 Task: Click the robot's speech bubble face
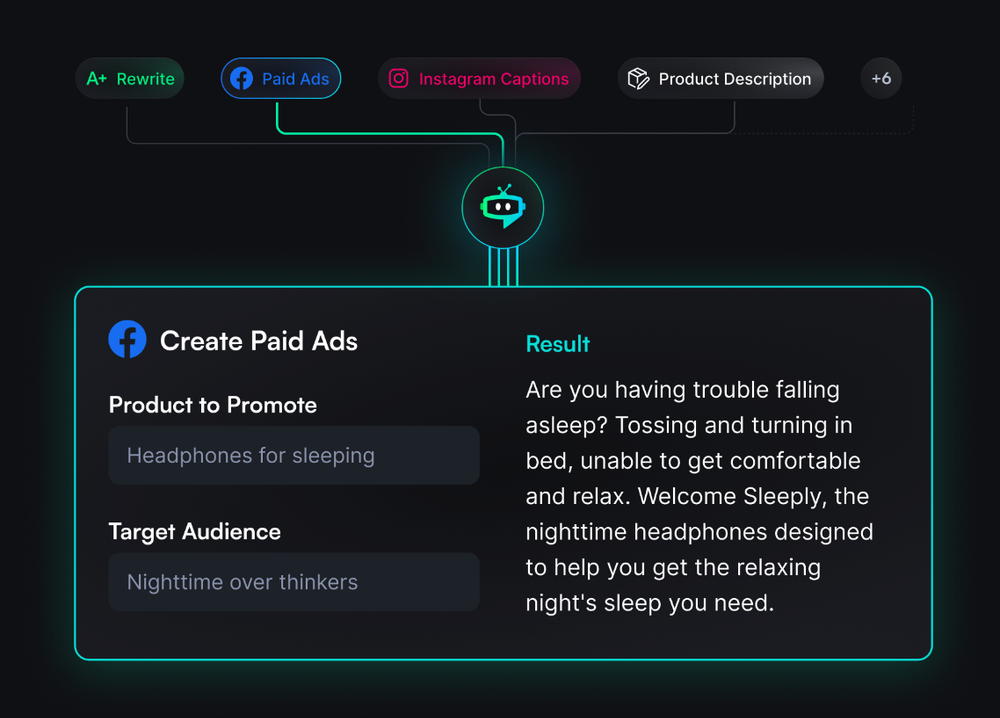tap(503, 211)
